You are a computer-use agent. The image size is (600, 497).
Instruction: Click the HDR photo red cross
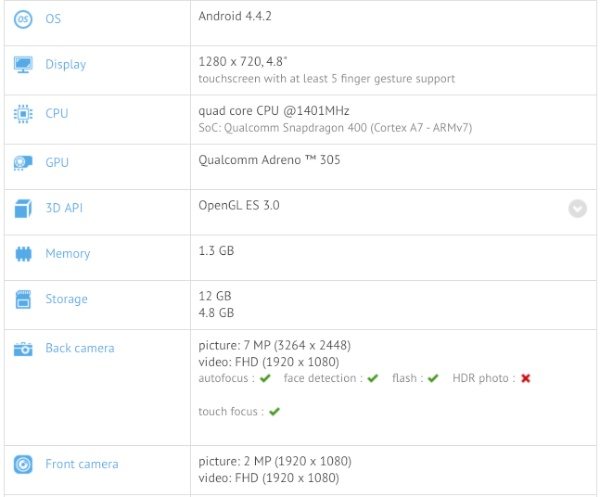pyautogui.click(x=526, y=378)
